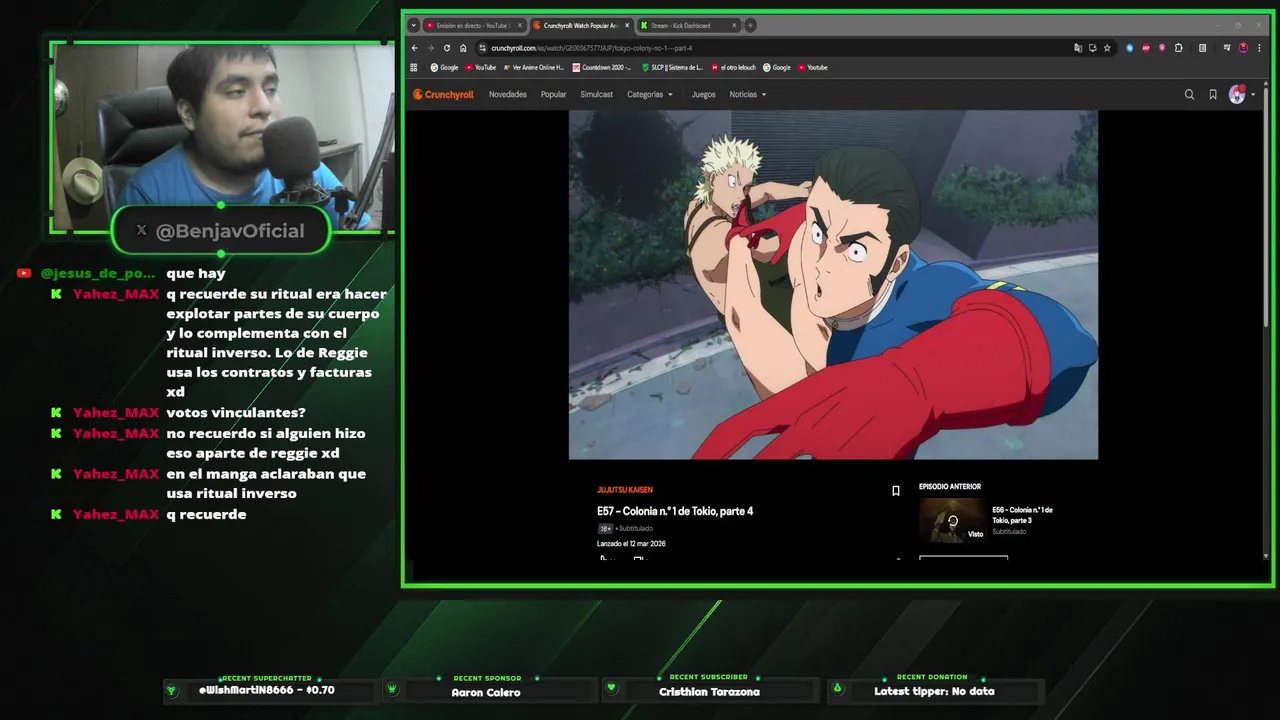Close the Kick Dashboard tab
Screen dimensions: 1280x720
(734, 25)
